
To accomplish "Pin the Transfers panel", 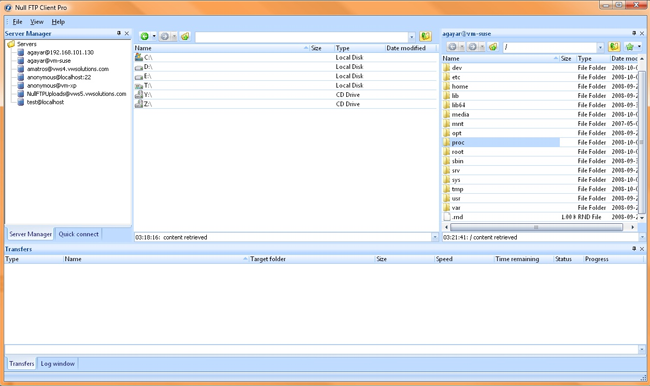I will tap(634, 249).
